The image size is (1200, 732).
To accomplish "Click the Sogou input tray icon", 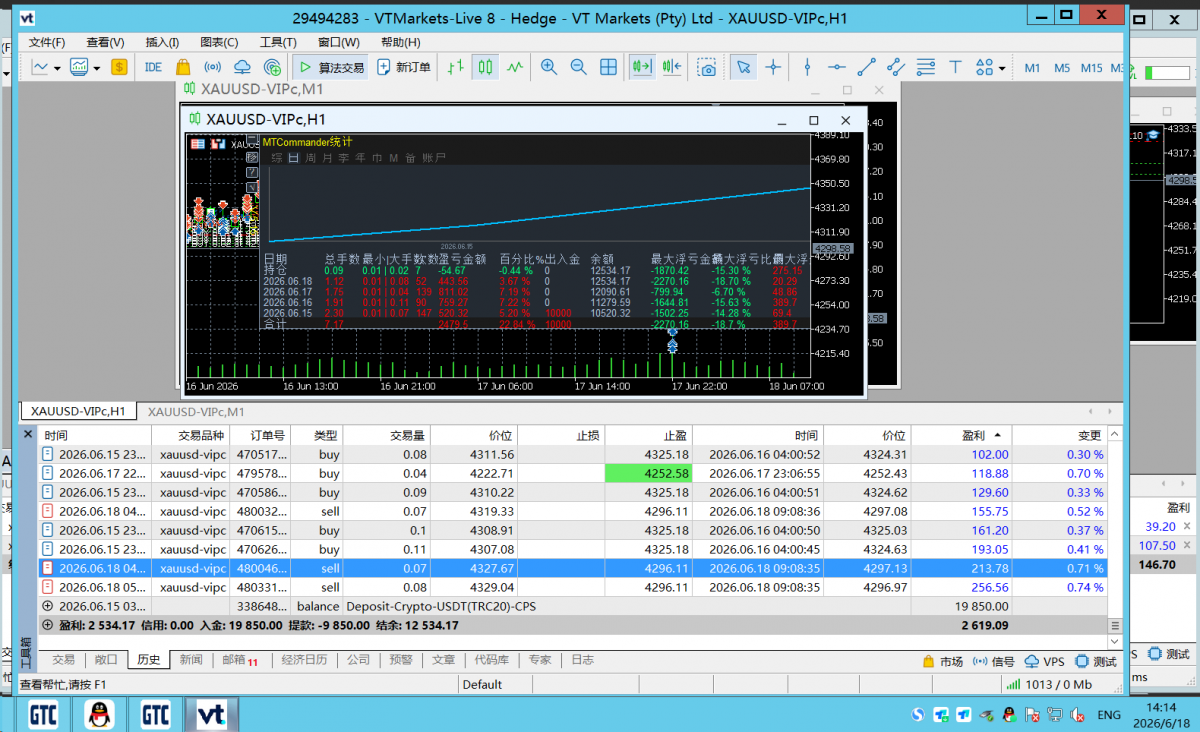I will point(918,714).
